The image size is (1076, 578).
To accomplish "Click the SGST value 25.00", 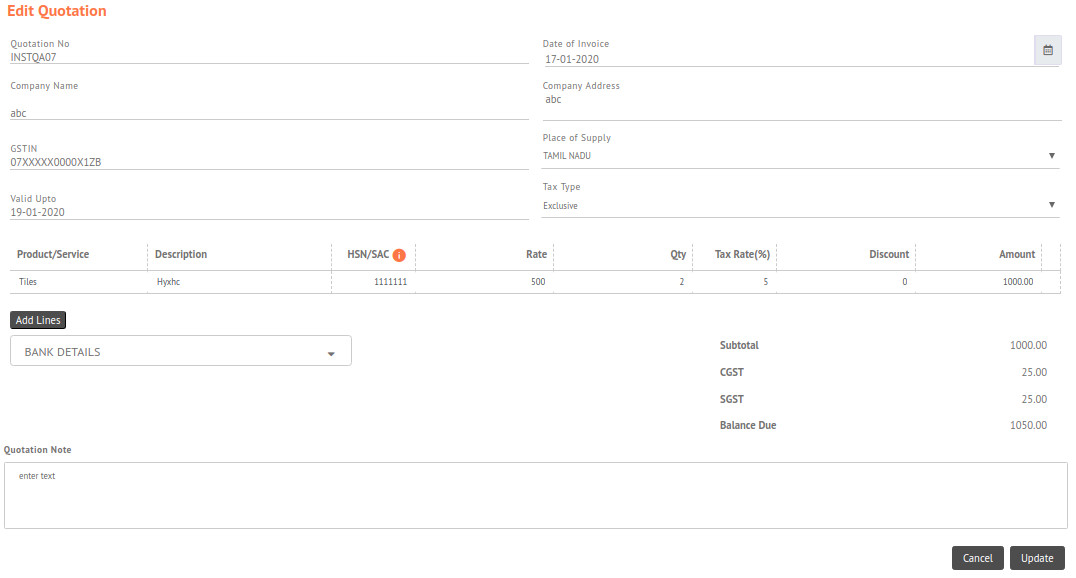I will pos(1034,399).
